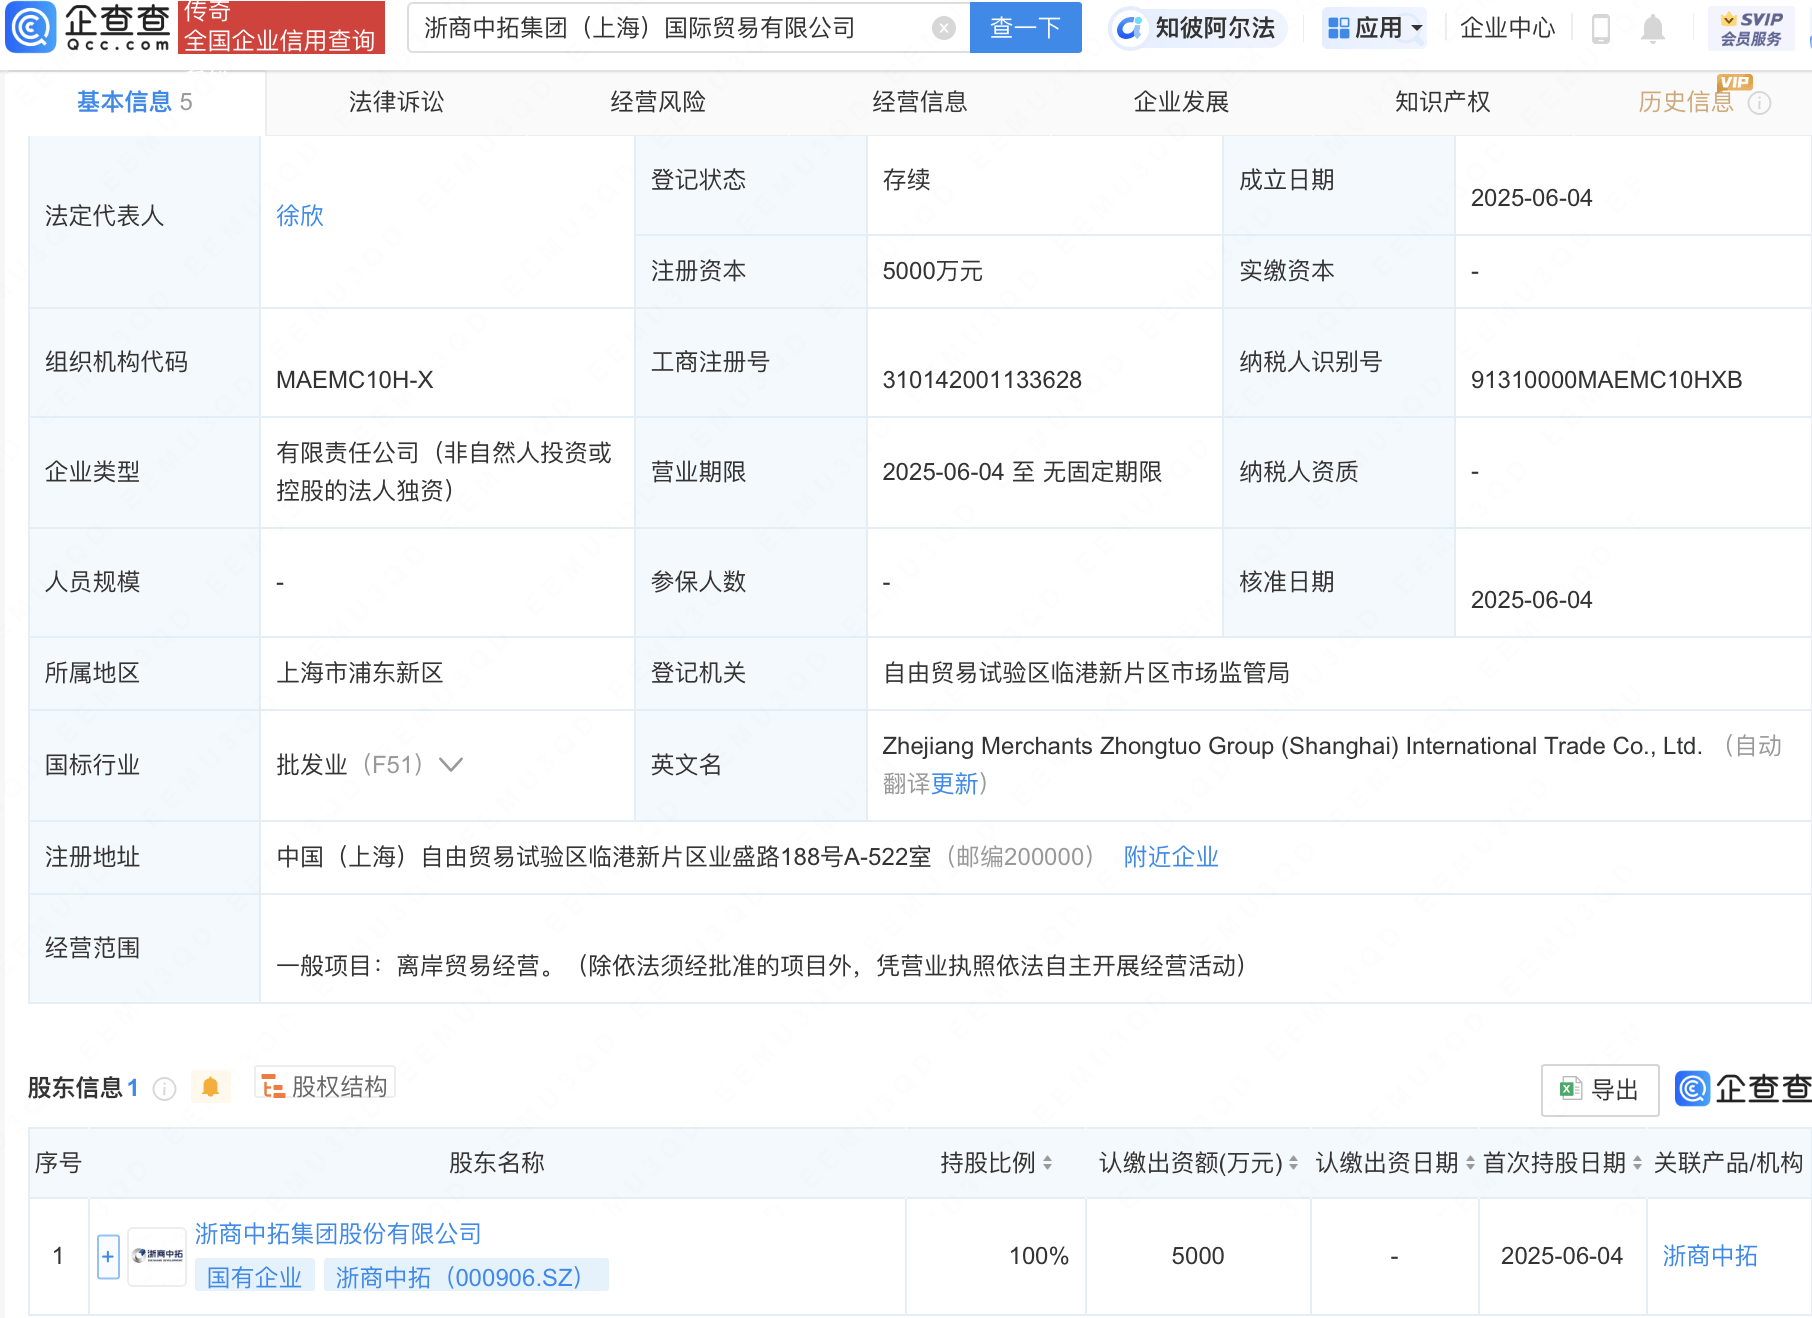Open the 企业发展 tab

[1181, 101]
